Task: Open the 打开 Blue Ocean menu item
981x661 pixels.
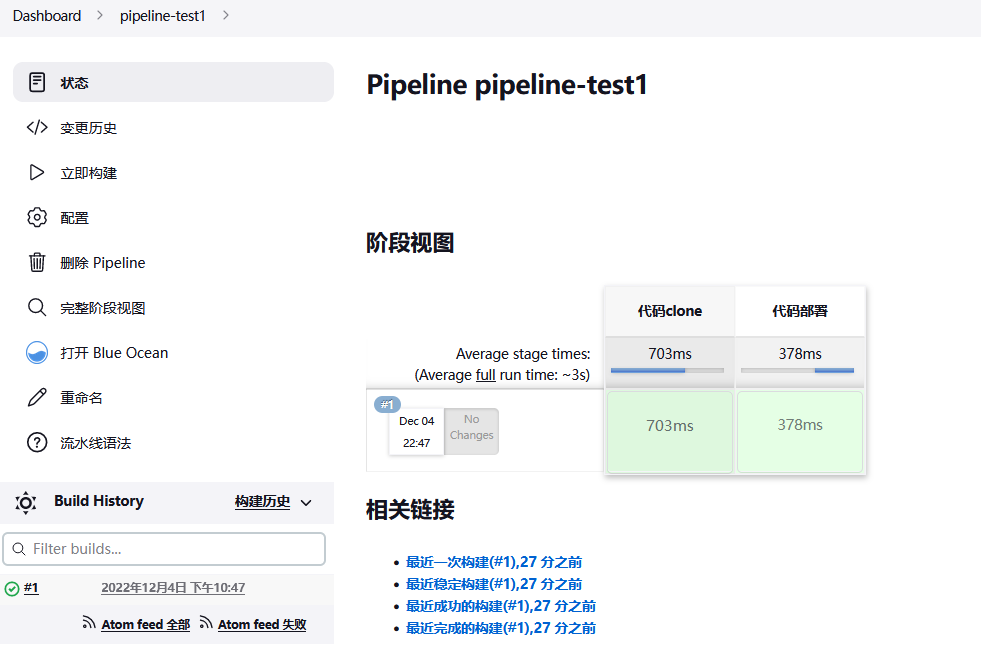Action: click(114, 352)
